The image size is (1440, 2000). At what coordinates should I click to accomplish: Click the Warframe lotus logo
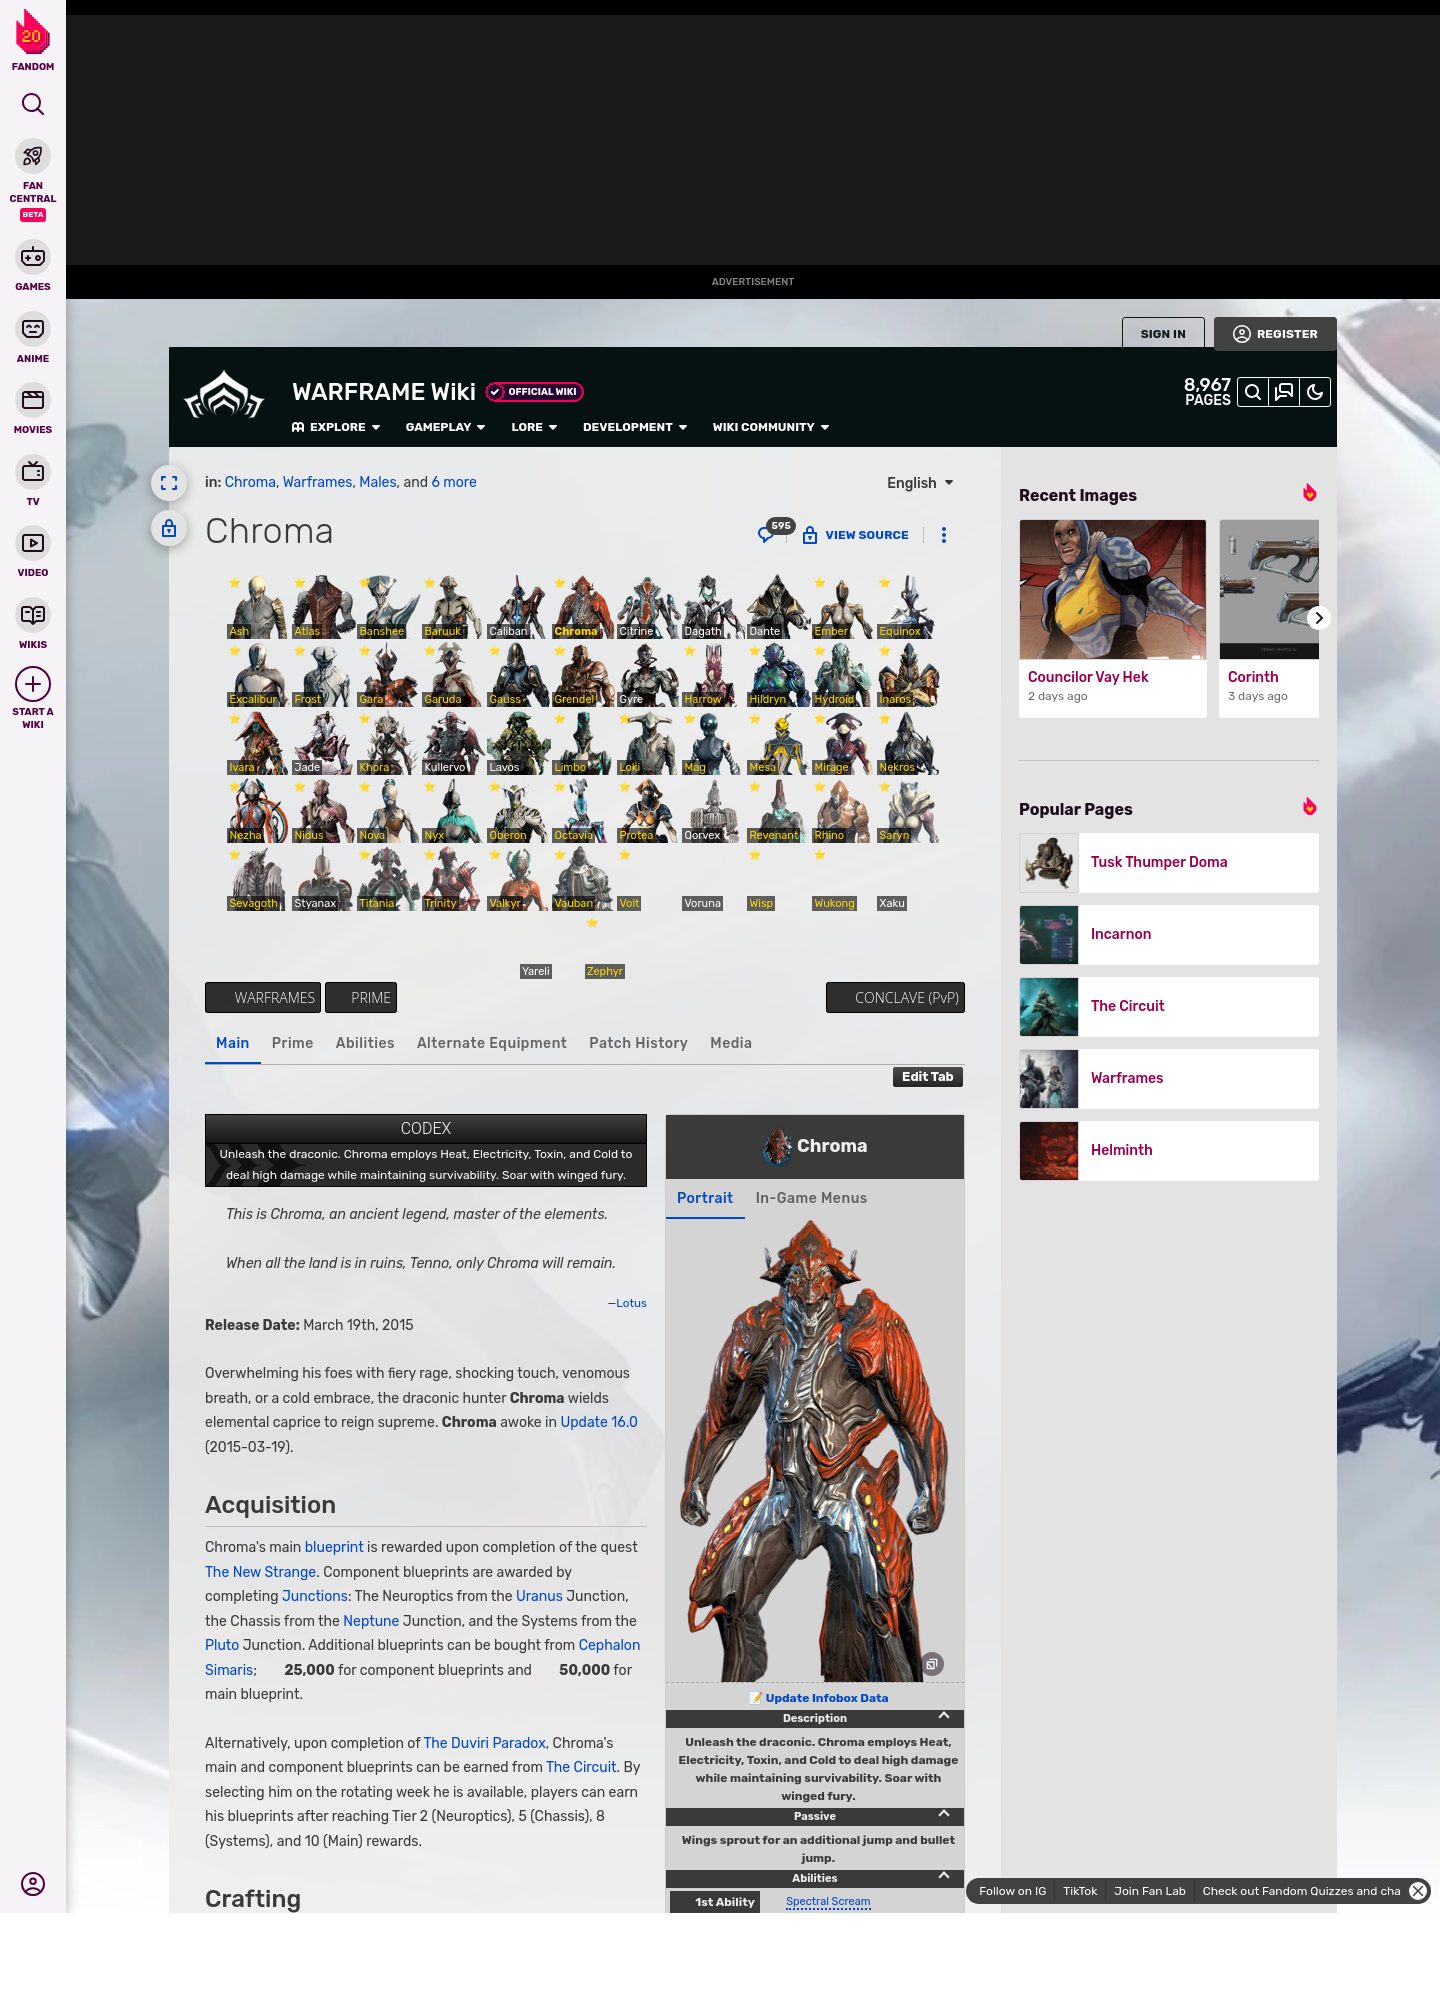click(x=225, y=396)
